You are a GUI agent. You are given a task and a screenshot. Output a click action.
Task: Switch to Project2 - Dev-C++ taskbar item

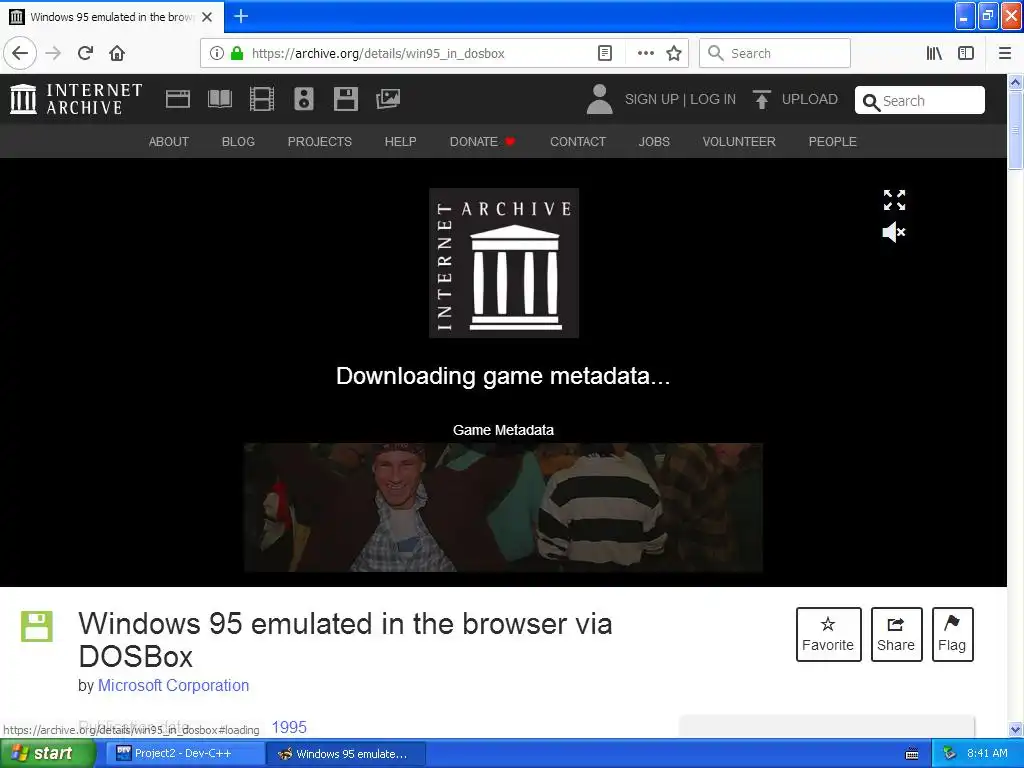coord(185,754)
